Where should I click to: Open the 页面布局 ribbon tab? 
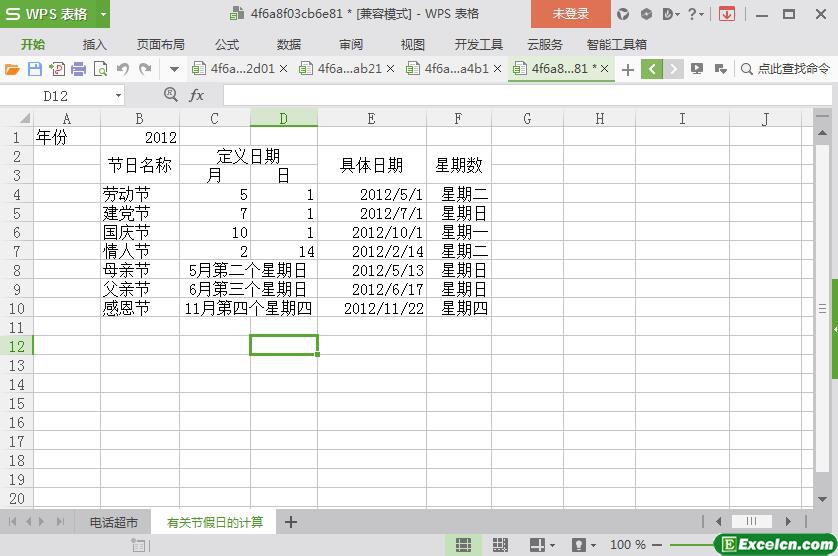coord(160,44)
